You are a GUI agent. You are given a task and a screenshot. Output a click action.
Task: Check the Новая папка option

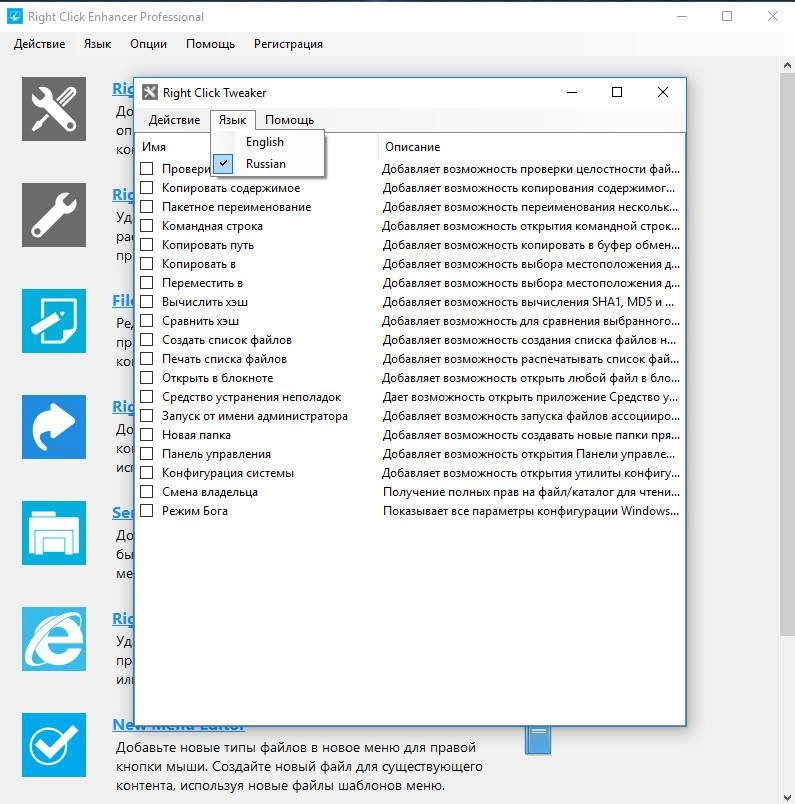[x=147, y=435]
